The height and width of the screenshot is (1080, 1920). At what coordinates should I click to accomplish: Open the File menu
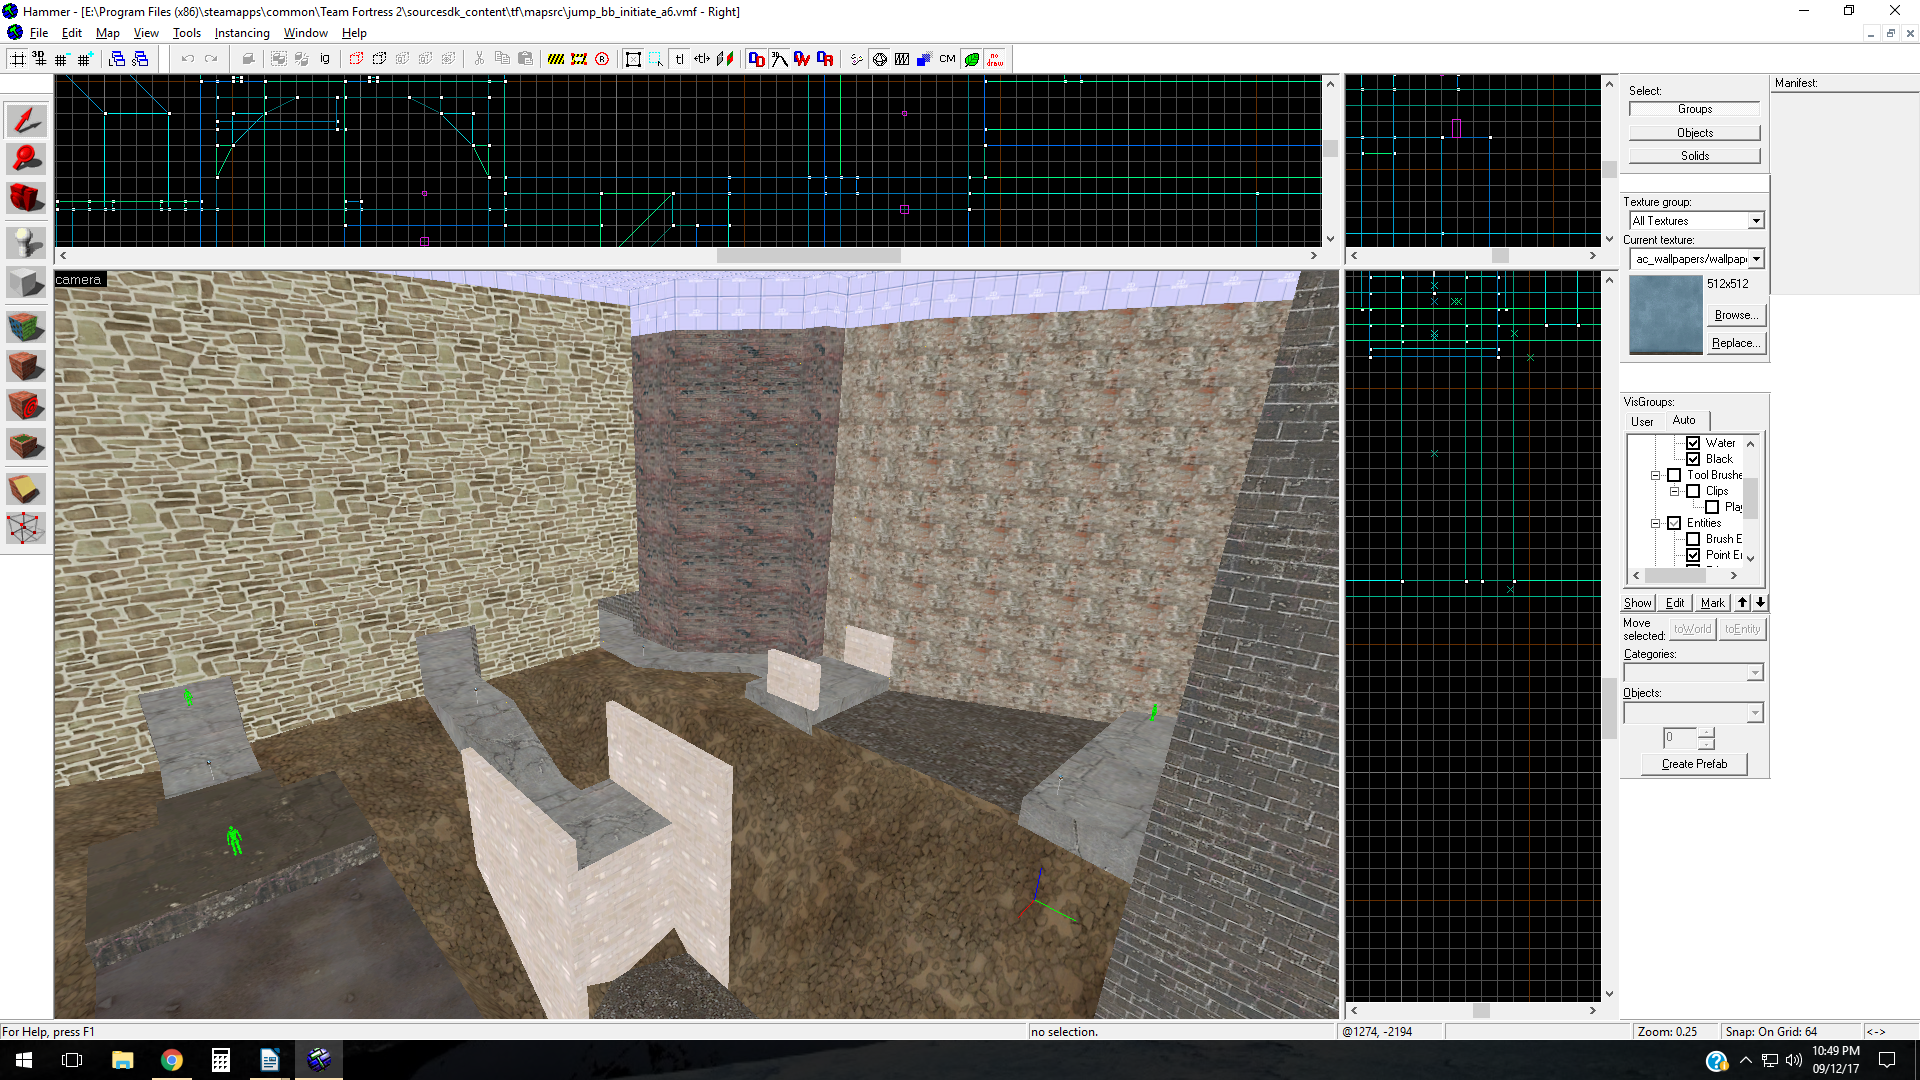point(39,33)
